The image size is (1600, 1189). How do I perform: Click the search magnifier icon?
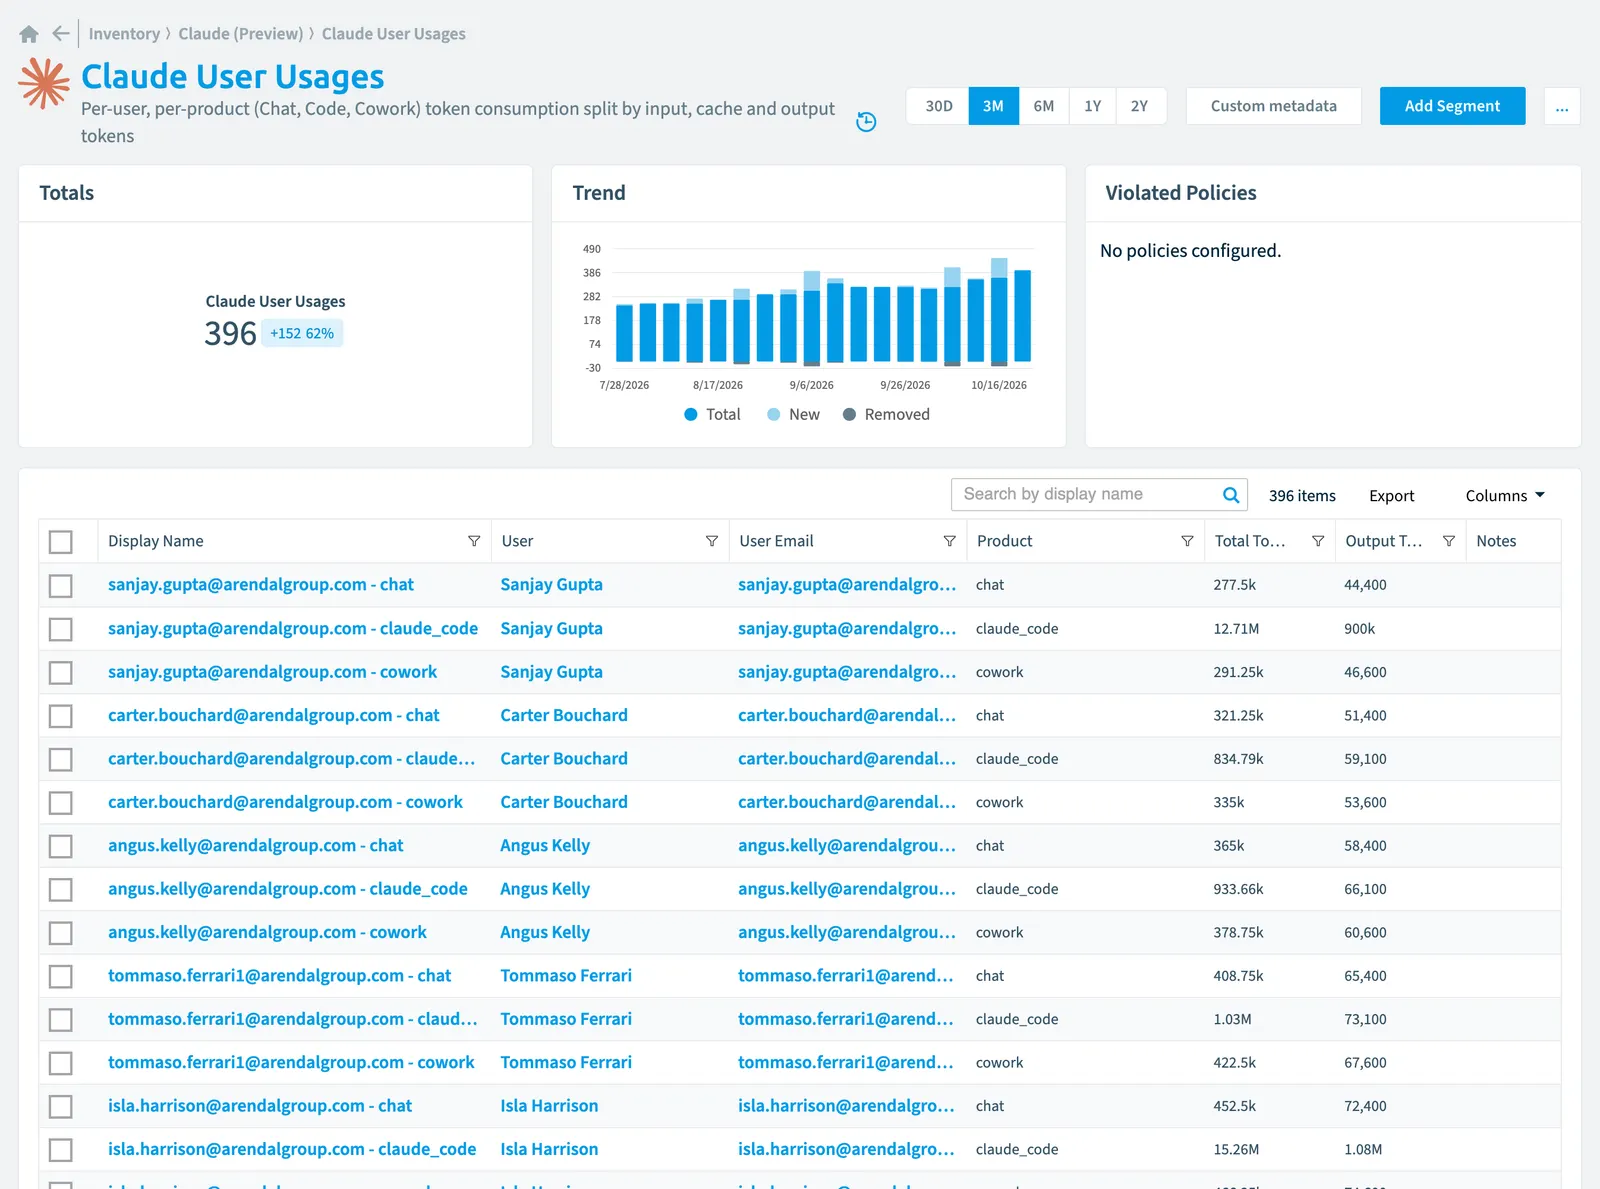tap(1231, 495)
